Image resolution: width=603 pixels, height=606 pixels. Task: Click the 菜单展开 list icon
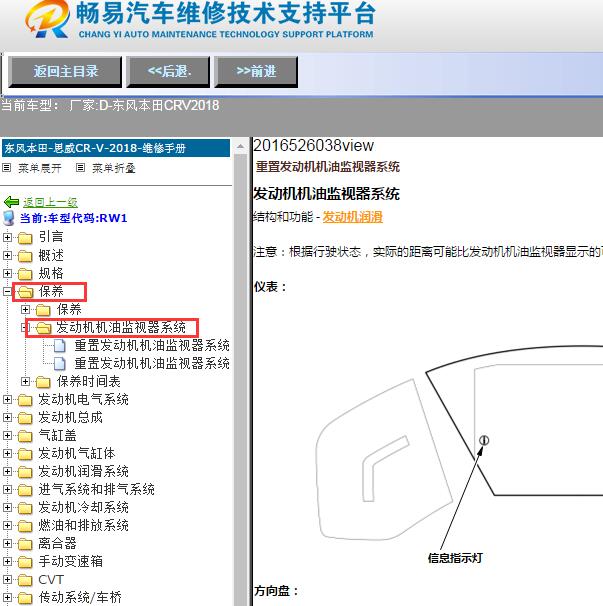point(7,168)
